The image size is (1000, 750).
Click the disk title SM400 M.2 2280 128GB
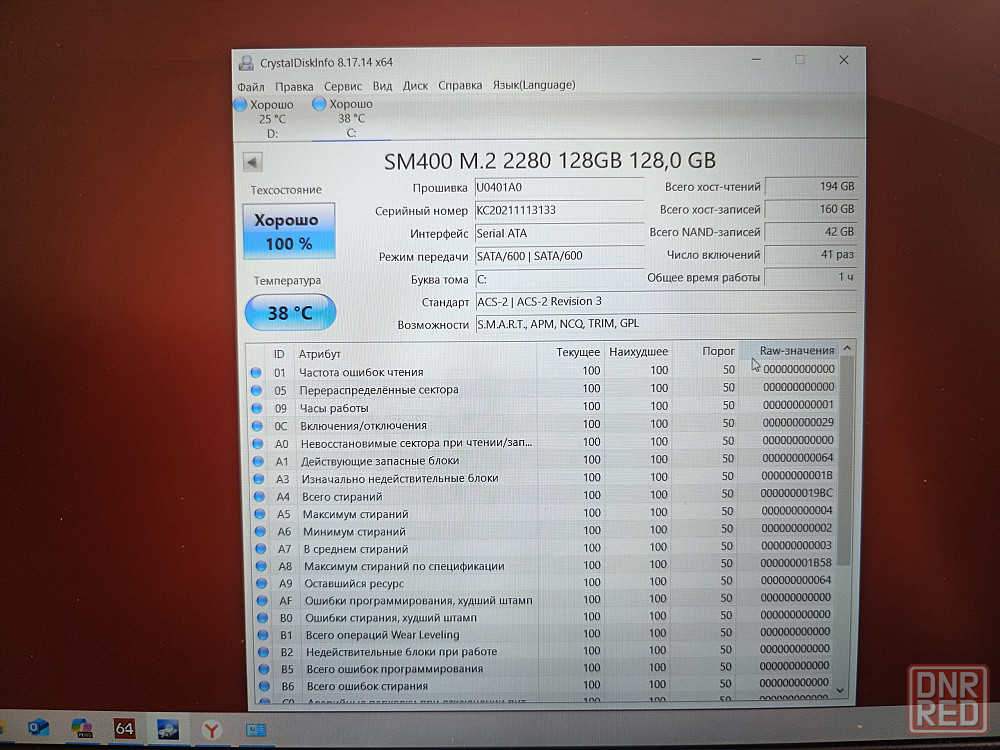coord(550,161)
